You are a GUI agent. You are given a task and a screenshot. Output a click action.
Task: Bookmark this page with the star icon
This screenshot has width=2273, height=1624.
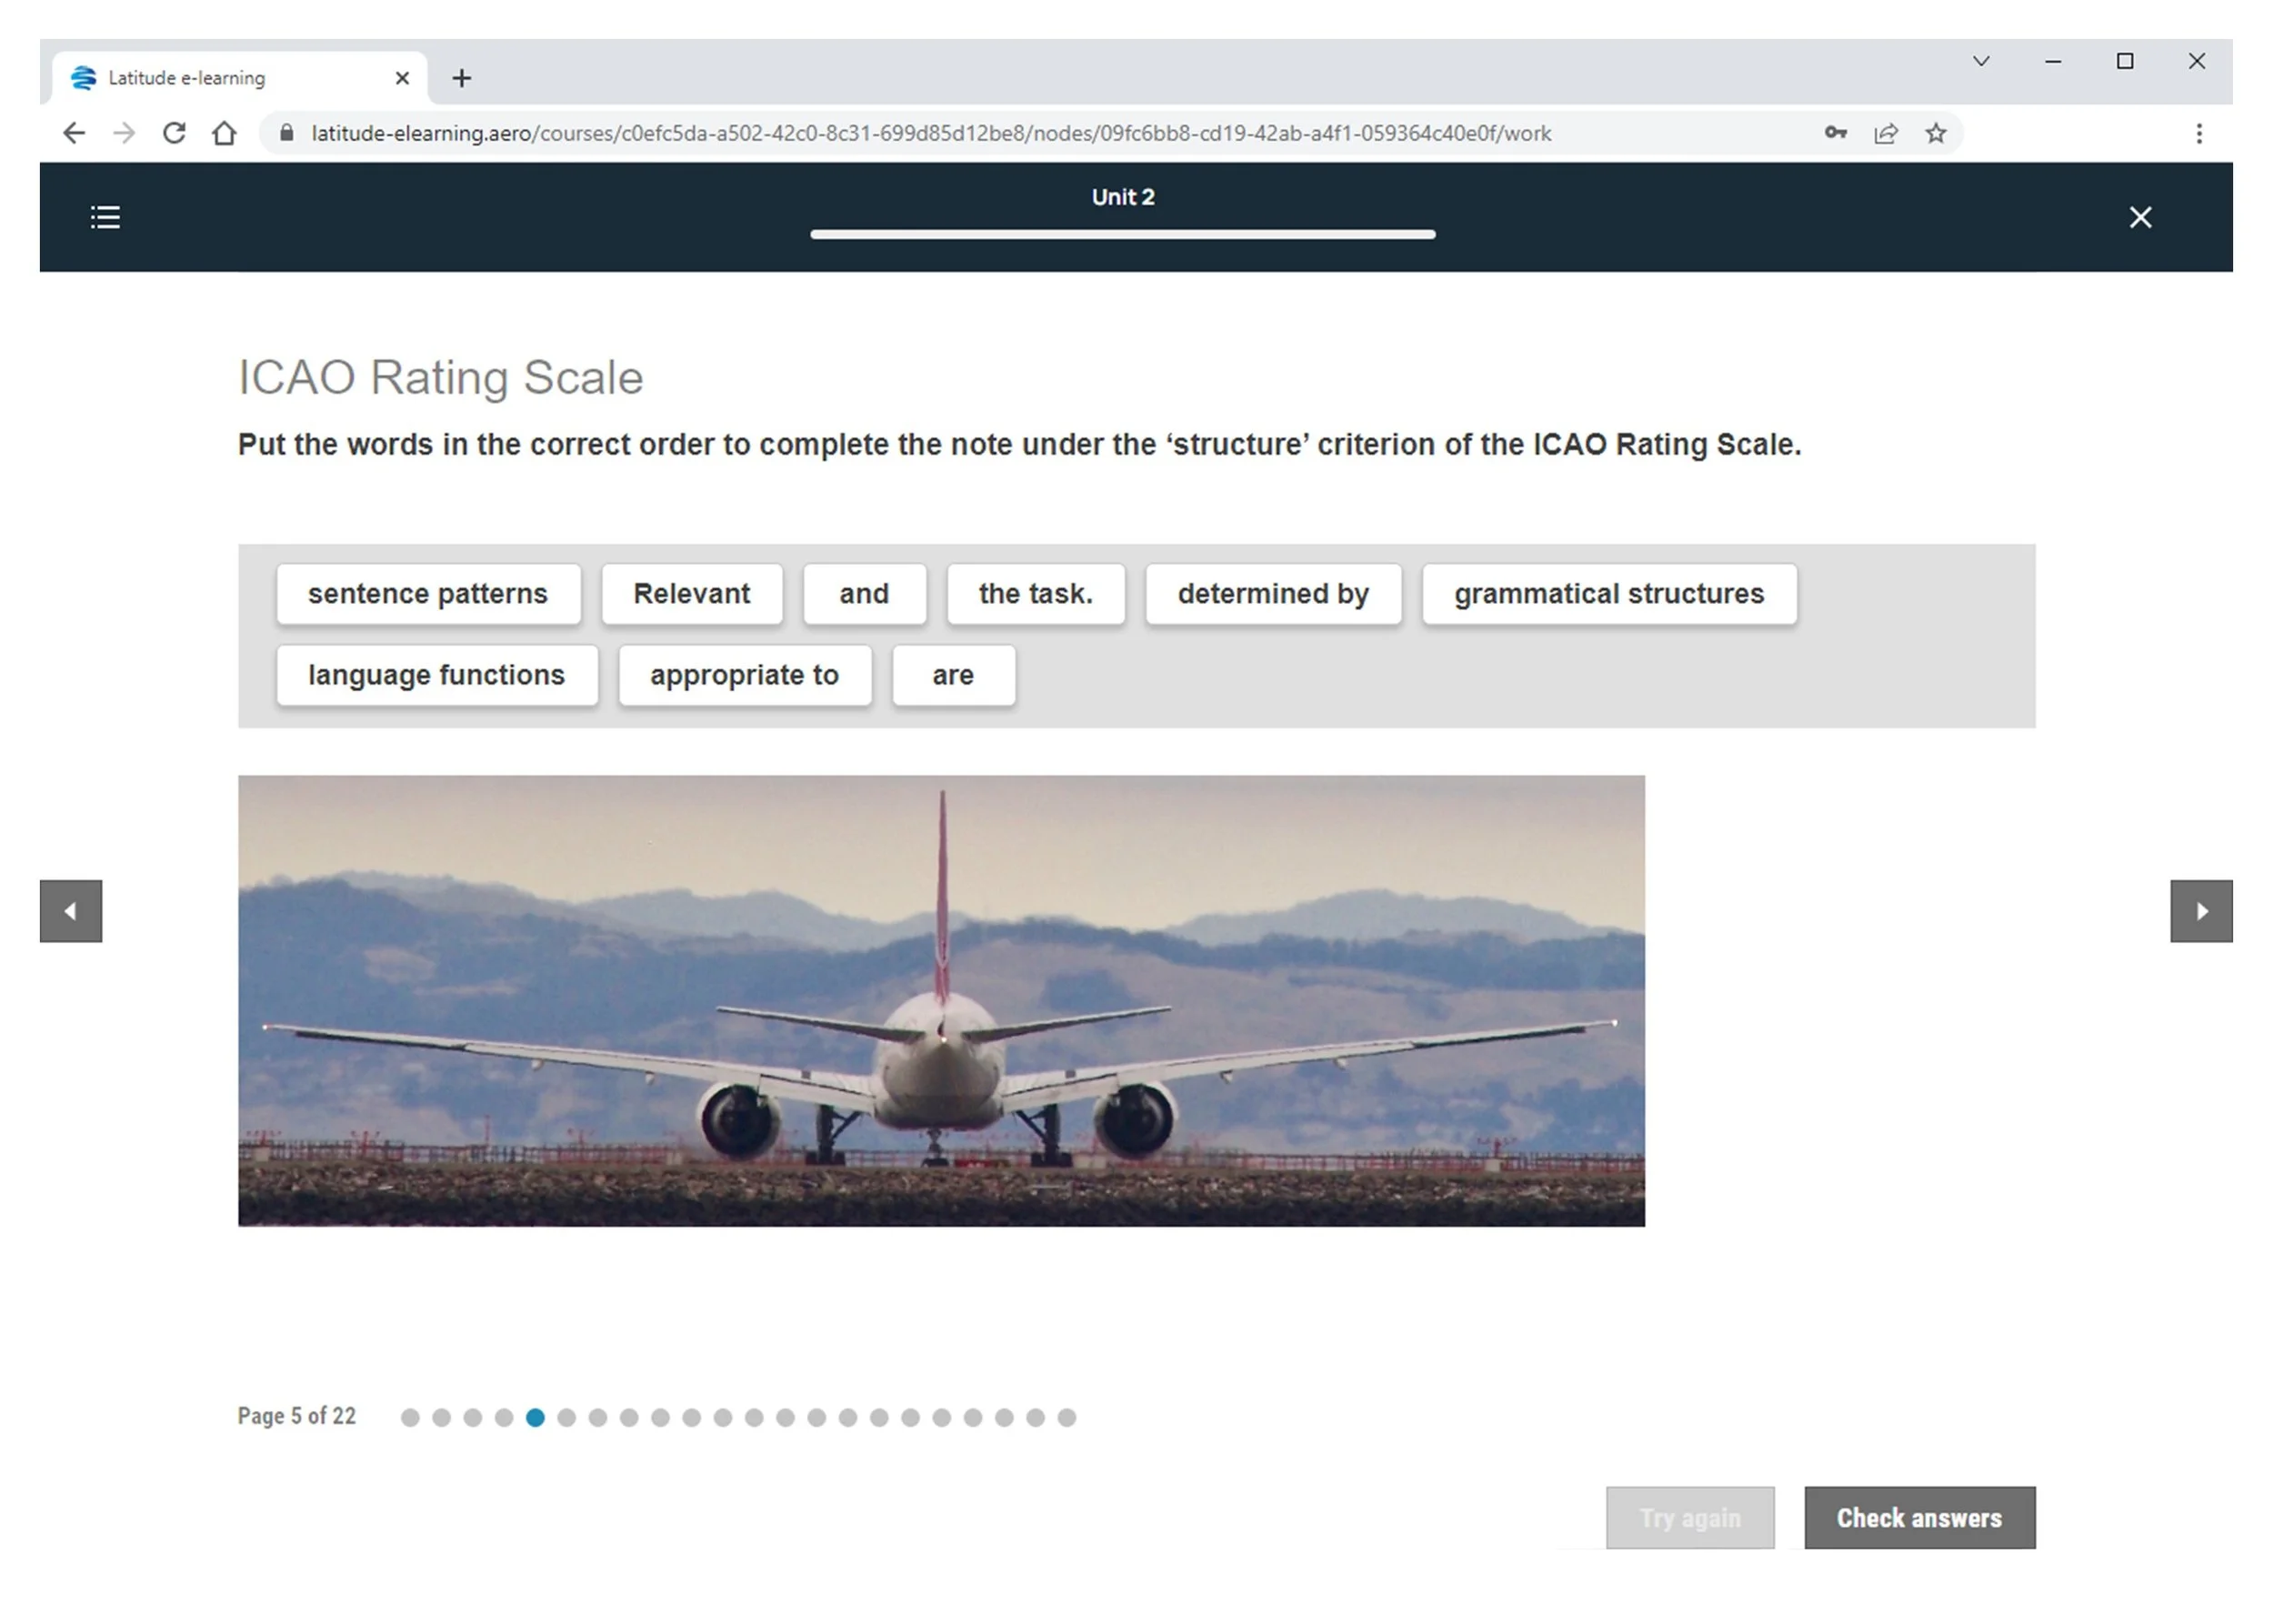(1935, 133)
